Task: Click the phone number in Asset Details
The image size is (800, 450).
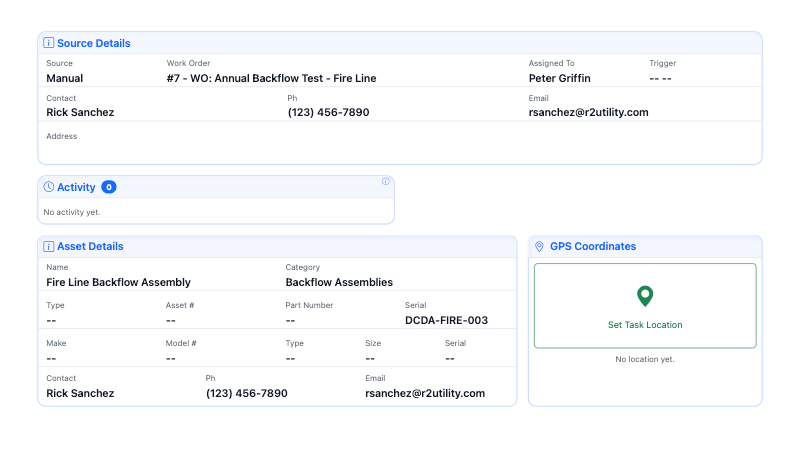Action: 246,394
